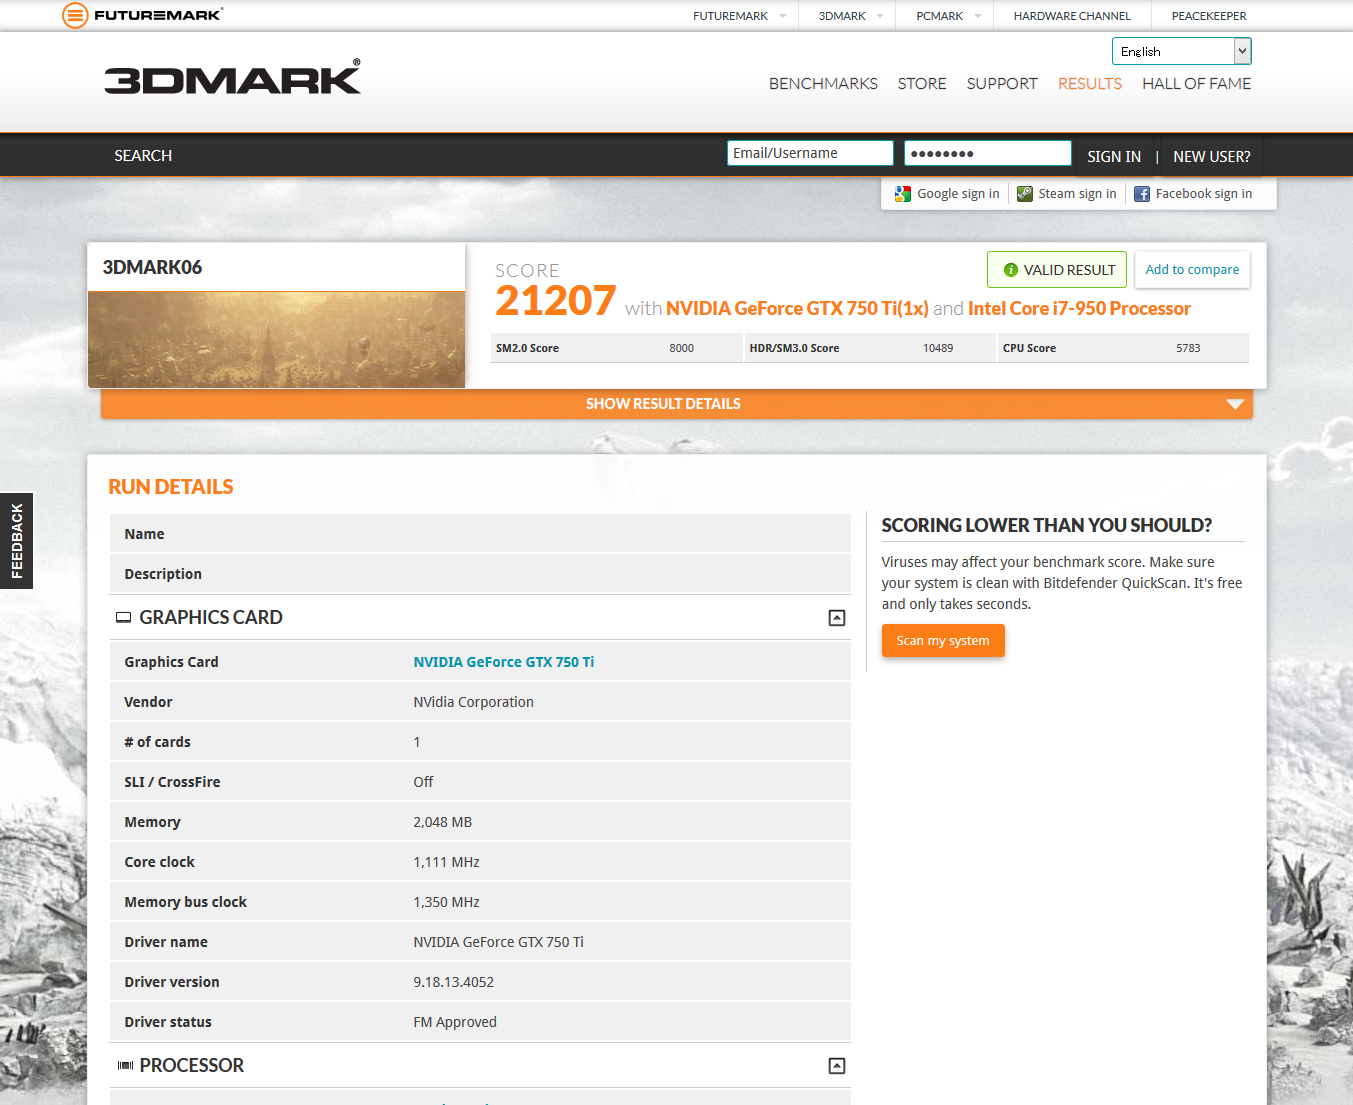Viewport: 1353px width, 1105px height.
Task: Click the Memory bus clock value 1,350 MHz
Action: (447, 902)
